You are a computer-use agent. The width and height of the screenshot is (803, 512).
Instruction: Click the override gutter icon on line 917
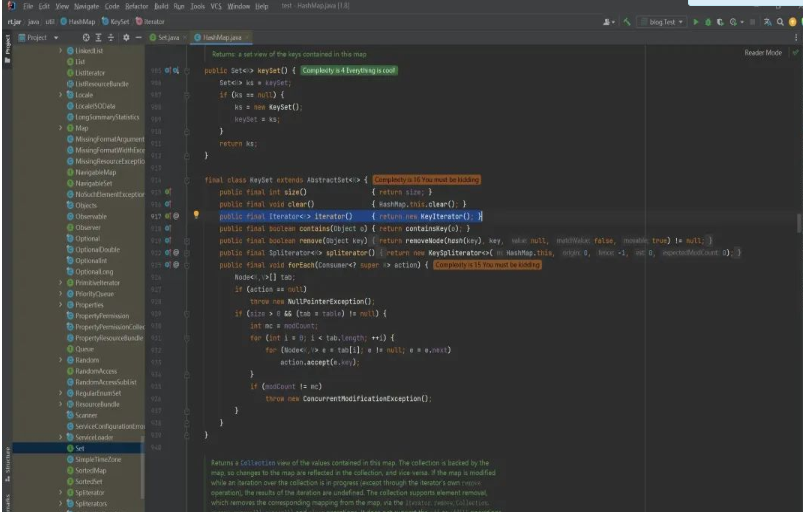(x=168, y=216)
